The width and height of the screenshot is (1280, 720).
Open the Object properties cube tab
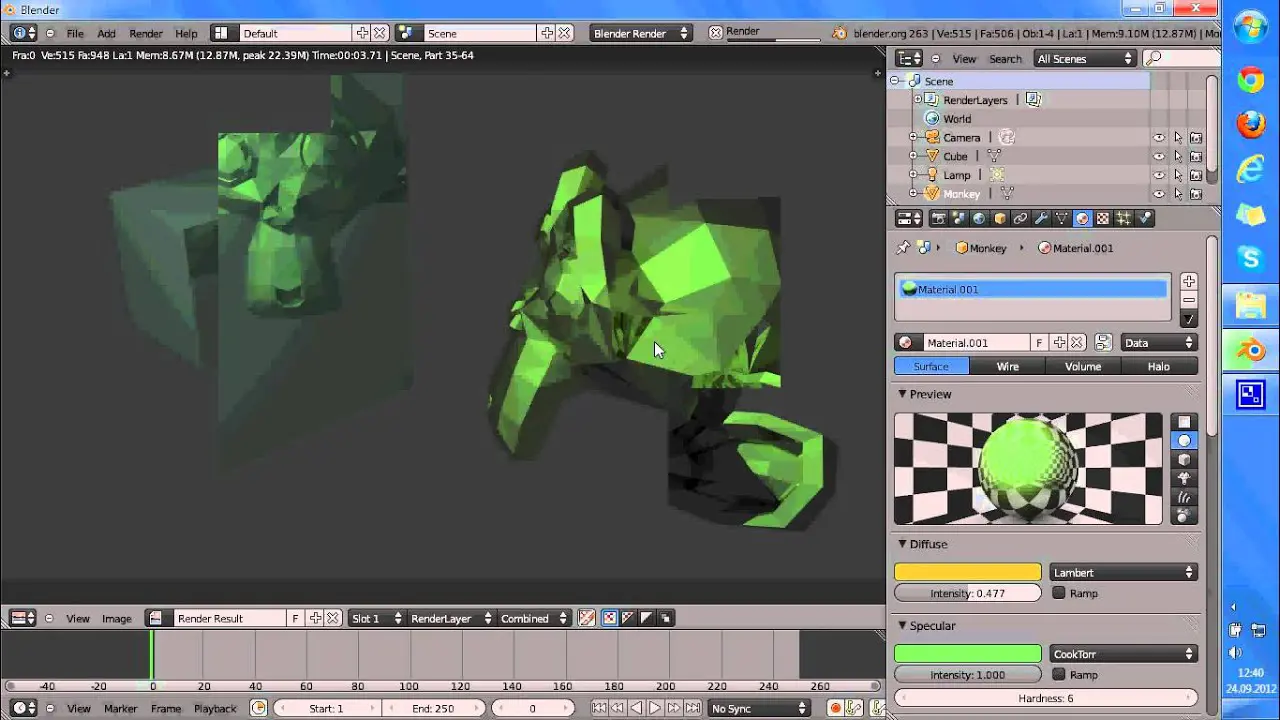[x=1000, y=218]
